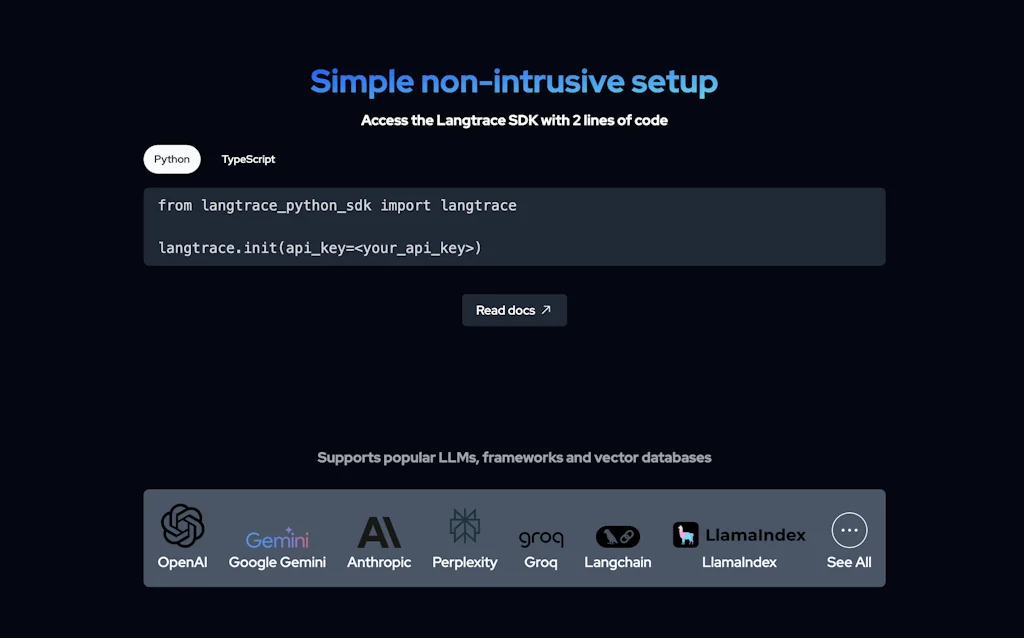Click the langtrace.init code line
The height and width of the screenshot is (638, 1024).
coord(321,247)
